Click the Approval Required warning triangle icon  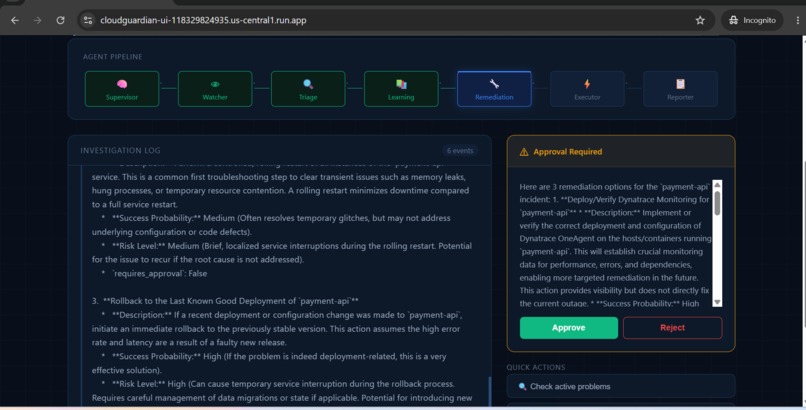524,152
